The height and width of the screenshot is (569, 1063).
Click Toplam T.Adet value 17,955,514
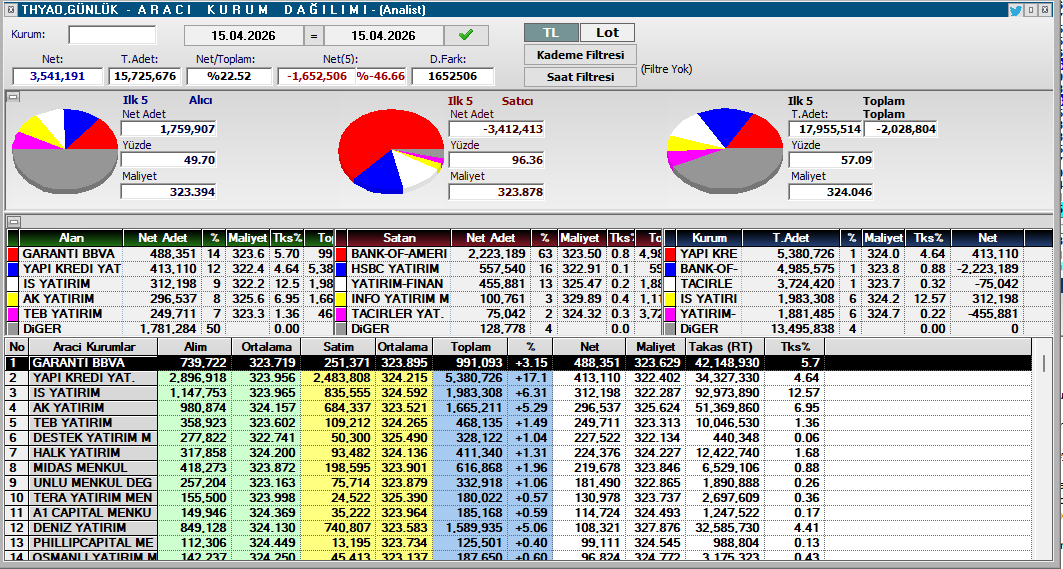pos(826,129)
